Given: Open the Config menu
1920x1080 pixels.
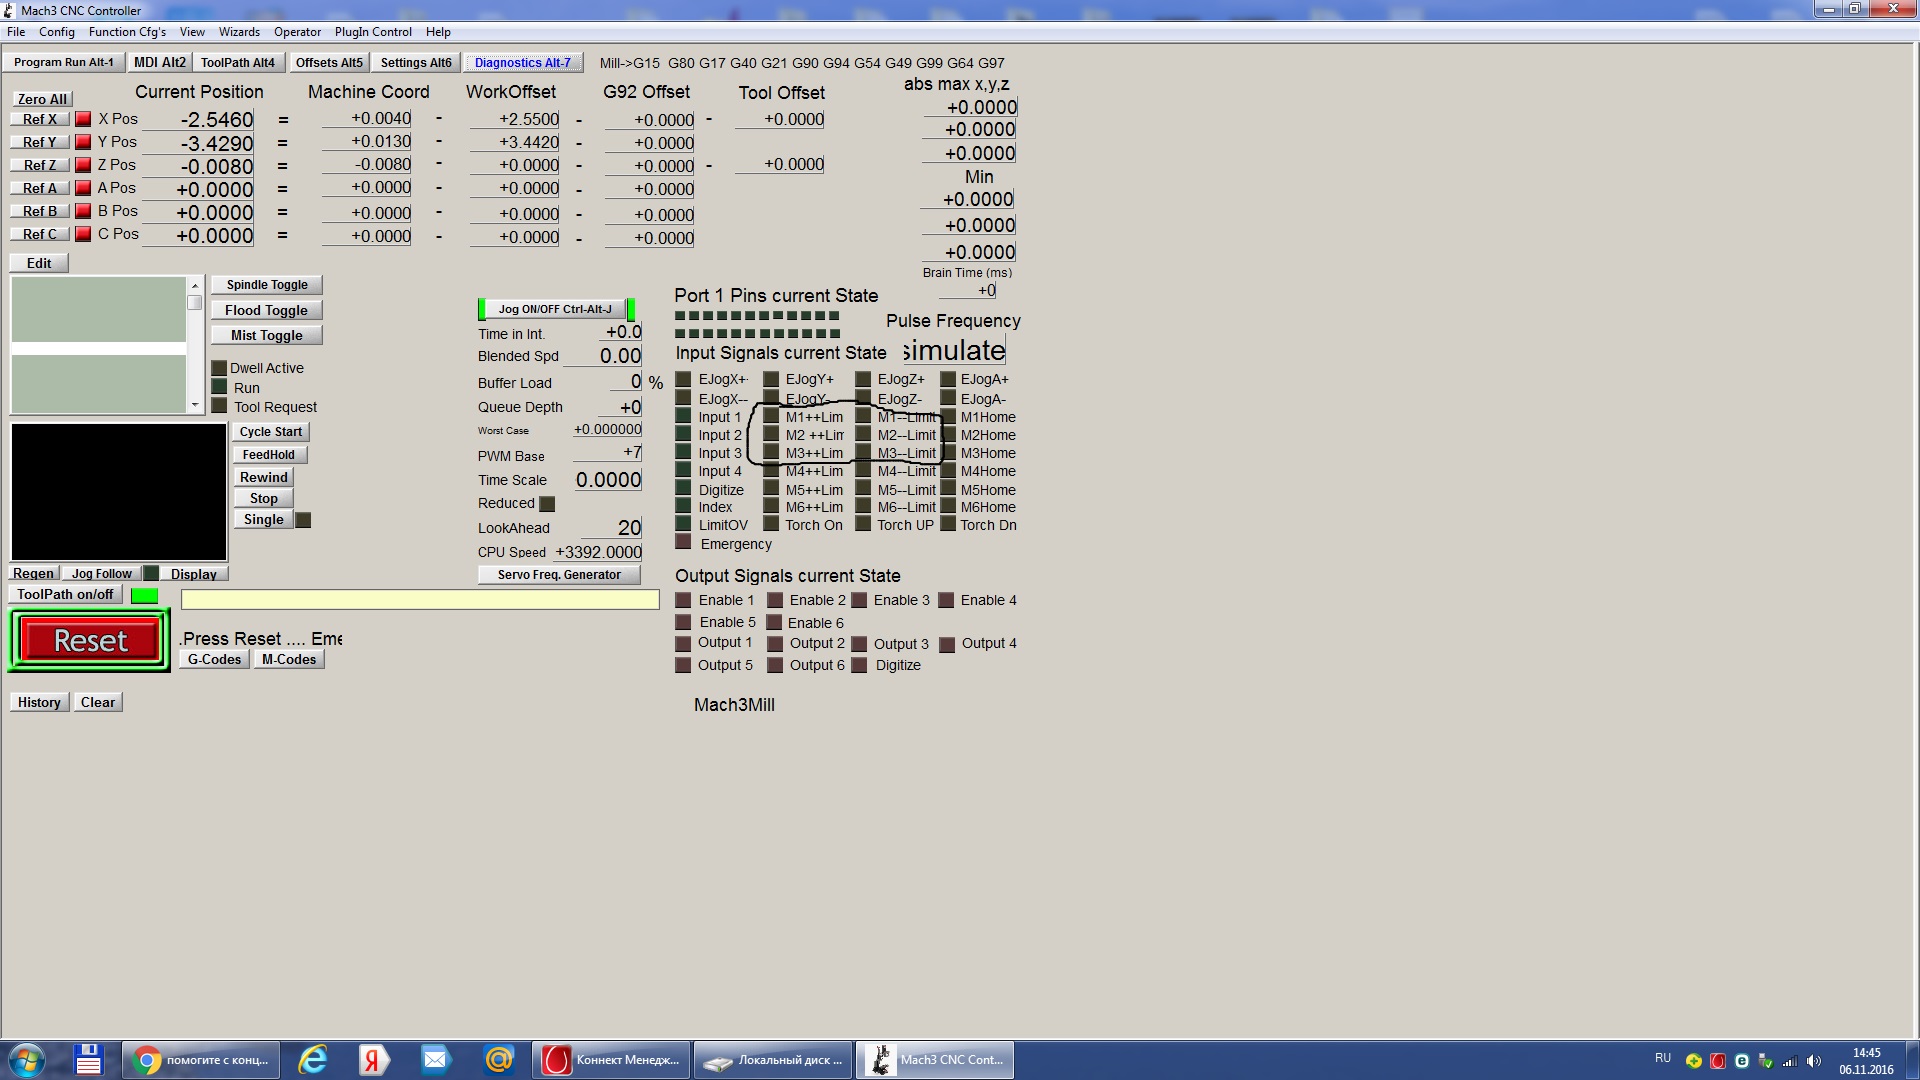Looking at the screenshot, I should coord(57,32).
